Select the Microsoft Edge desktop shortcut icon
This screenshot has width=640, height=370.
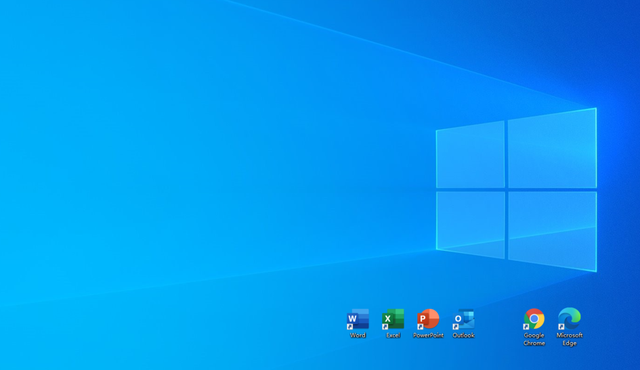(x=569, y=319)
